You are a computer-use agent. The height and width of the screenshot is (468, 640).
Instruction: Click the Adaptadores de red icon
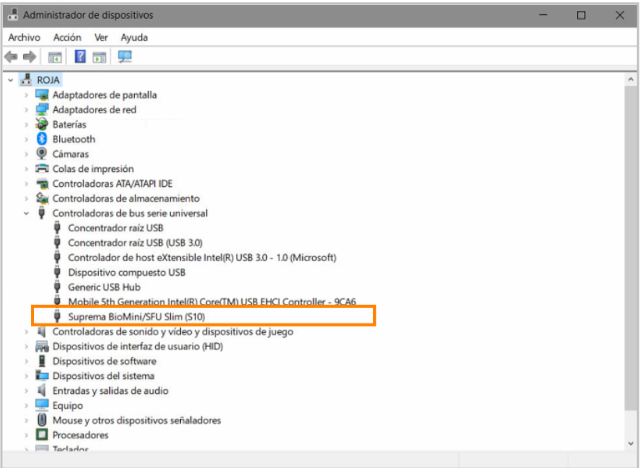[42, 109]
